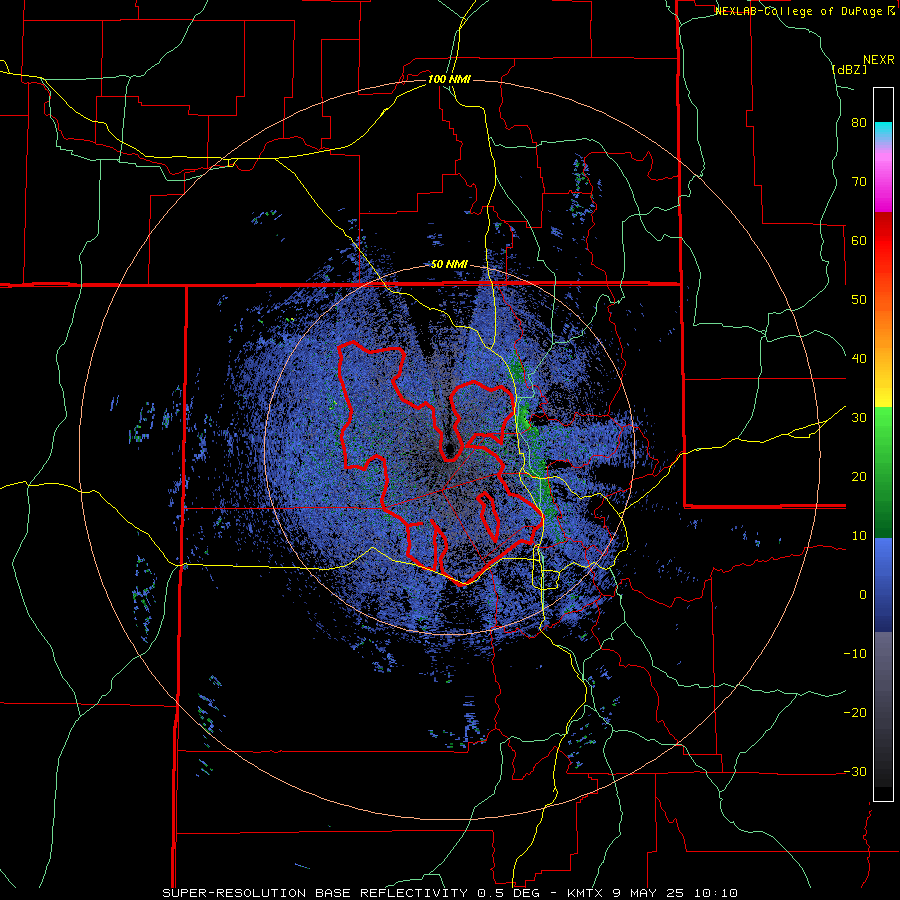Click the 80 value on the dBZ scale
The image size is (900, 900).
(859, 123)
